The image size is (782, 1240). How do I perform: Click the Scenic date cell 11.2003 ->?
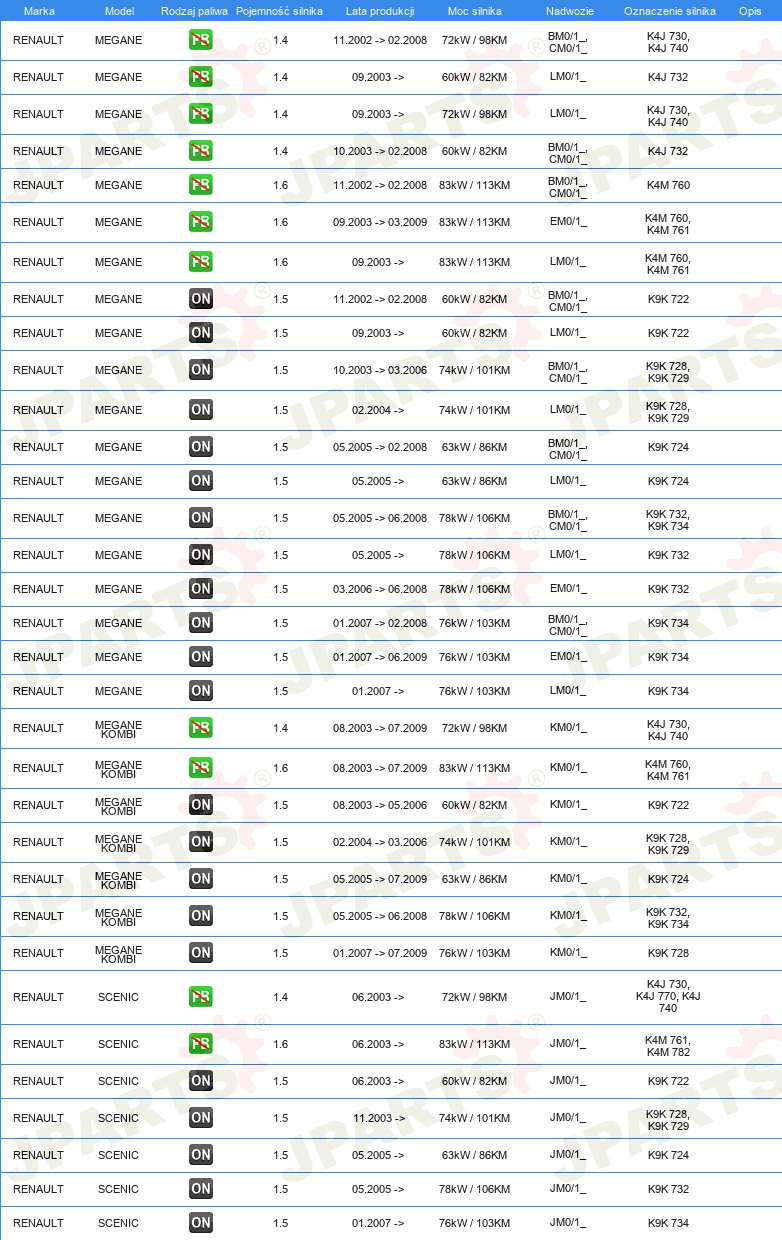pyautogui.click(x=378, y=1119)
